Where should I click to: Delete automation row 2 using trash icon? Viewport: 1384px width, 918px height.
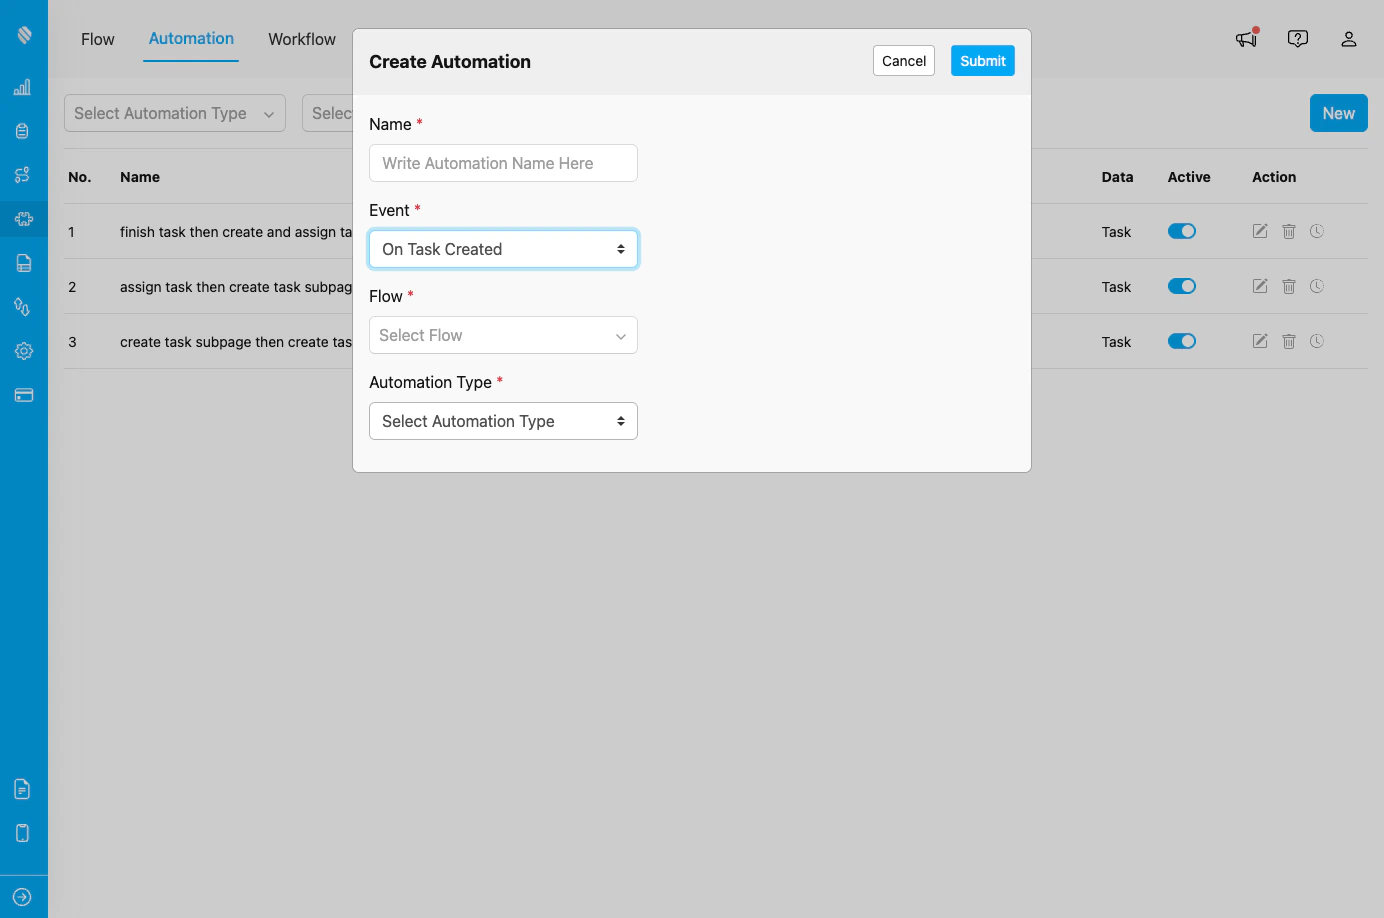coord(1288,285)
